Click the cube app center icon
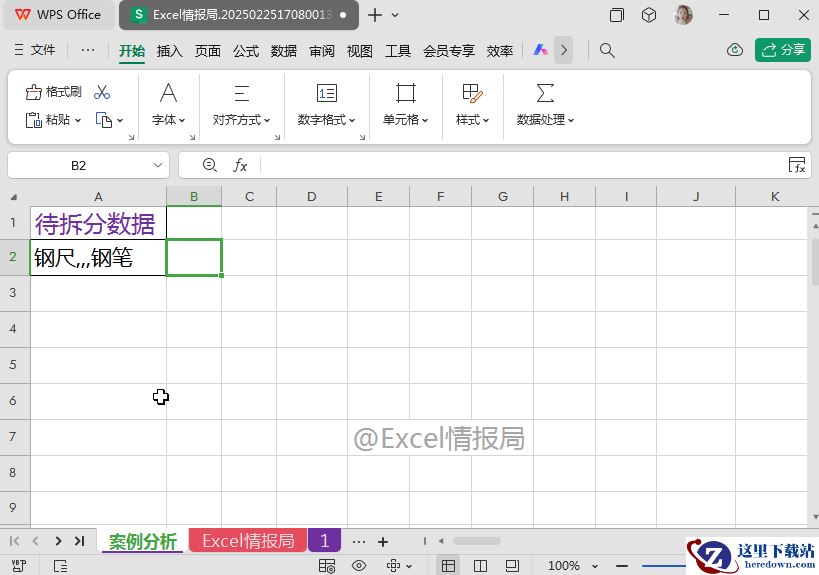This screenshot has height=575, width=819. tap(649, 15)
